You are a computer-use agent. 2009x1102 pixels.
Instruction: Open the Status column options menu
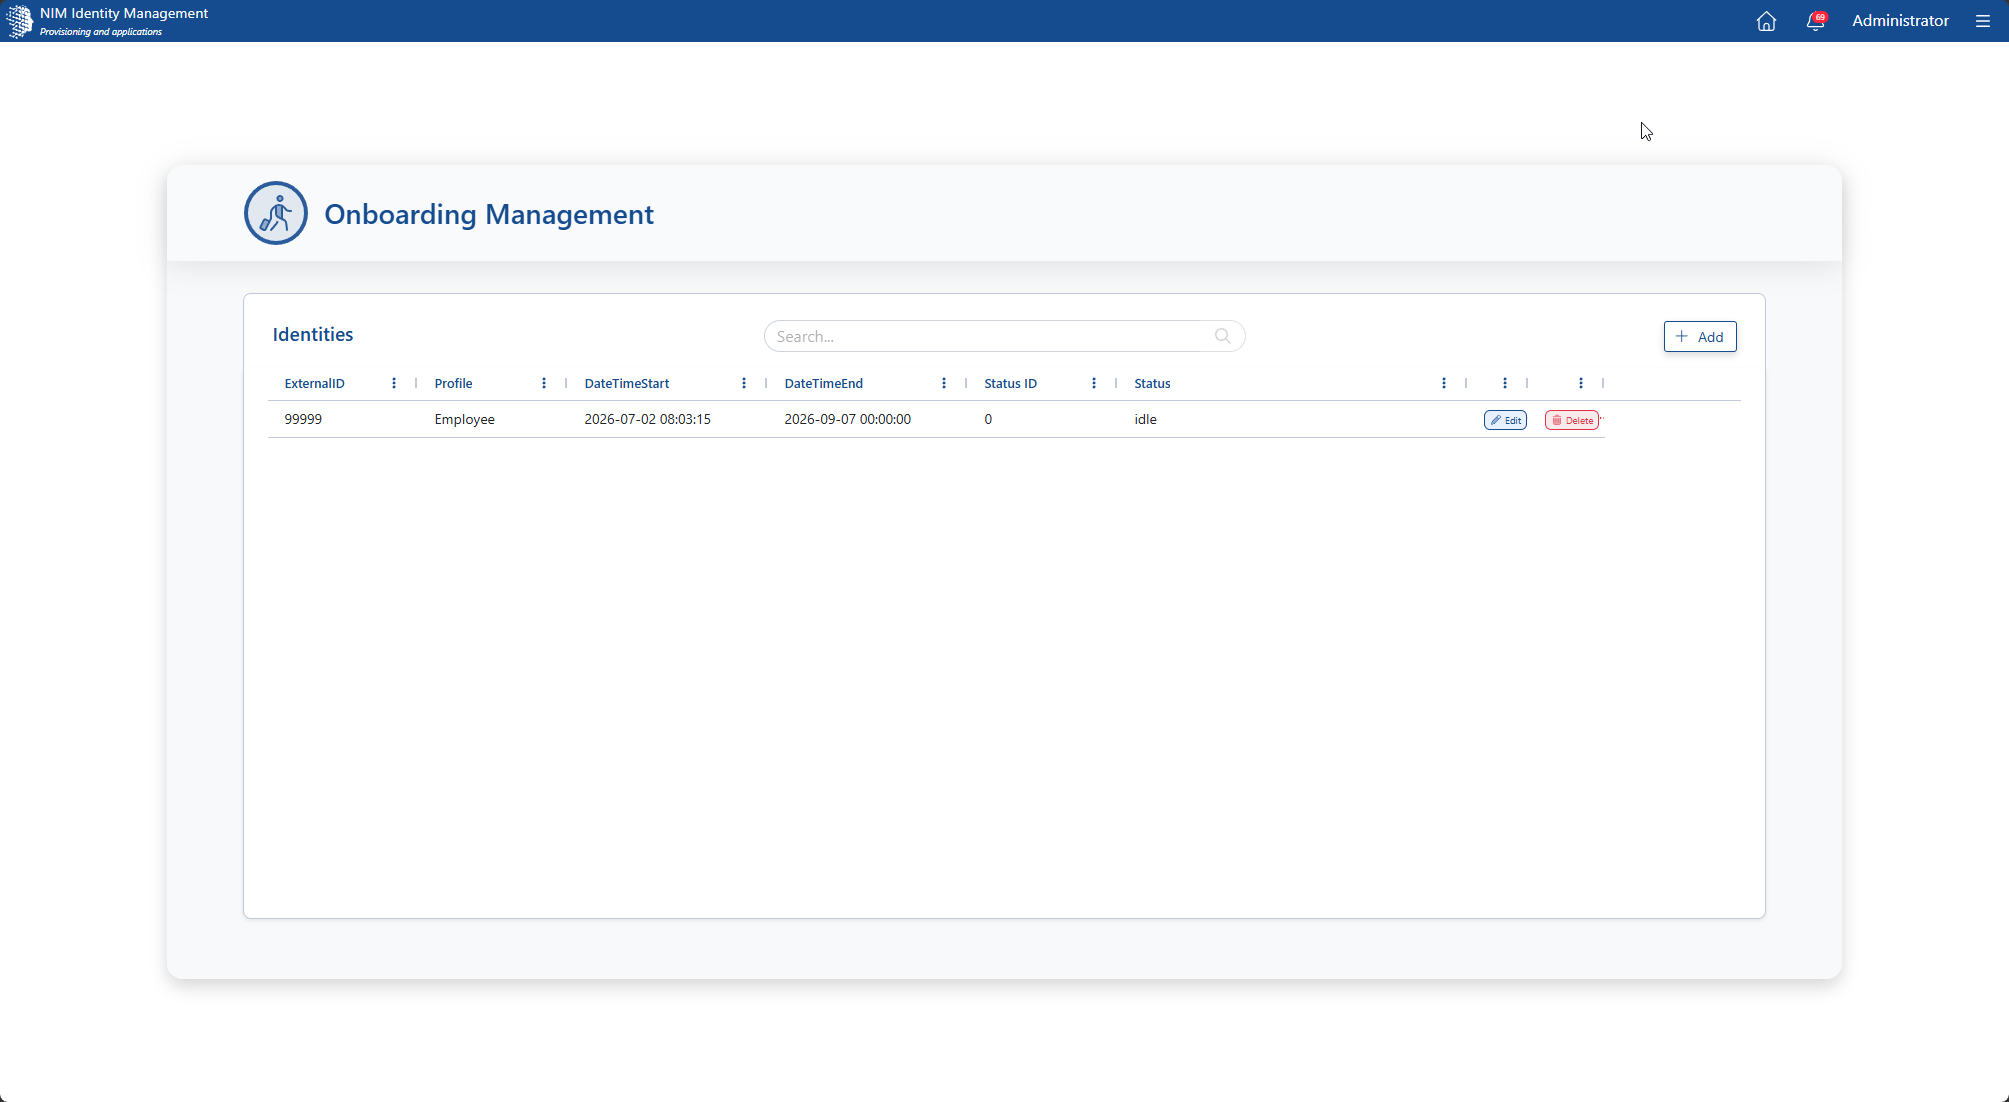tap(1444, 383)
